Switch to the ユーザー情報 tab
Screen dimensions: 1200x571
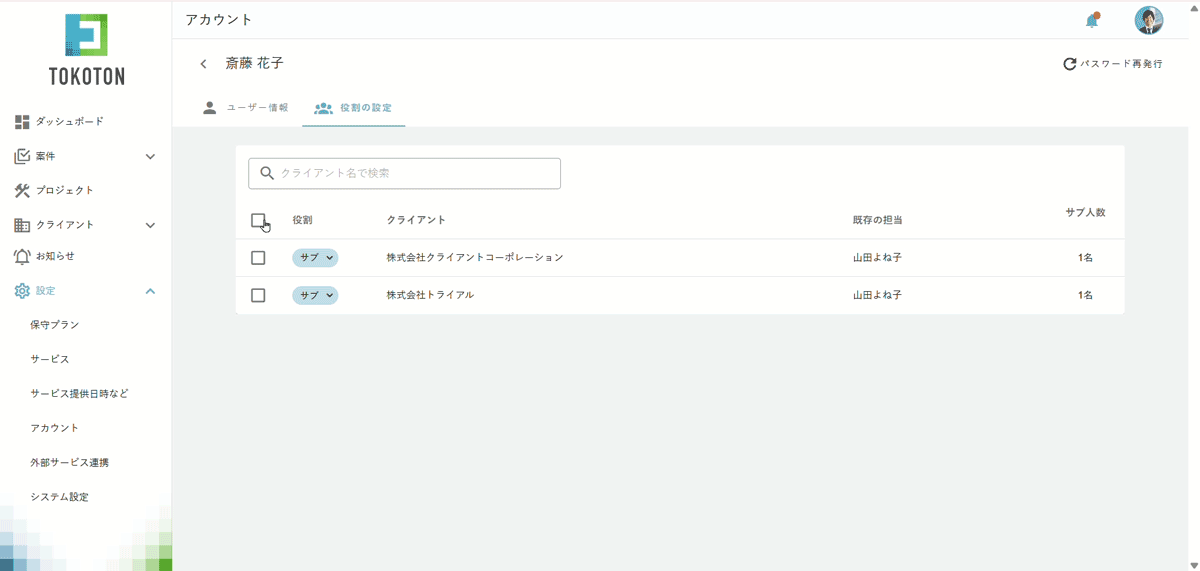(x=246, y=108)
